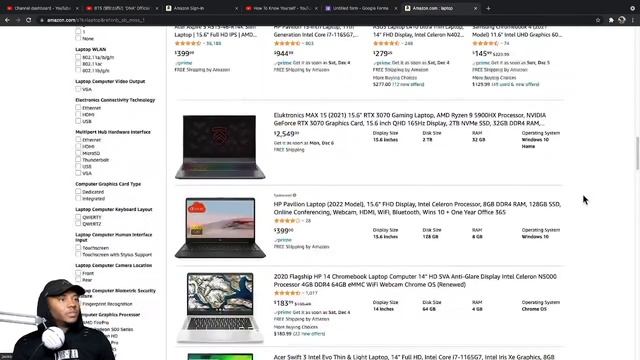Open the browser extensions puzzle icon
This screenshot has width=640, height=360.
pos(611,20)
